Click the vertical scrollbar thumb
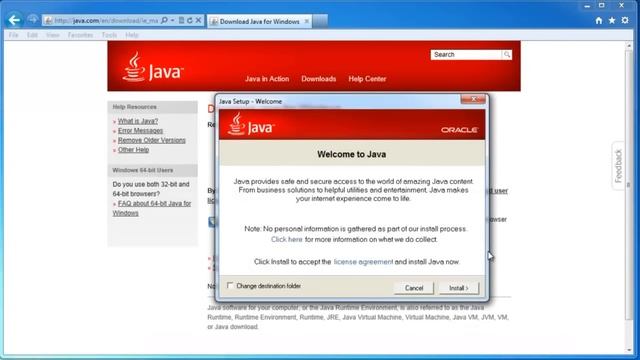The height and width of the screenshot is (360, 640). (x=629, y=185)
